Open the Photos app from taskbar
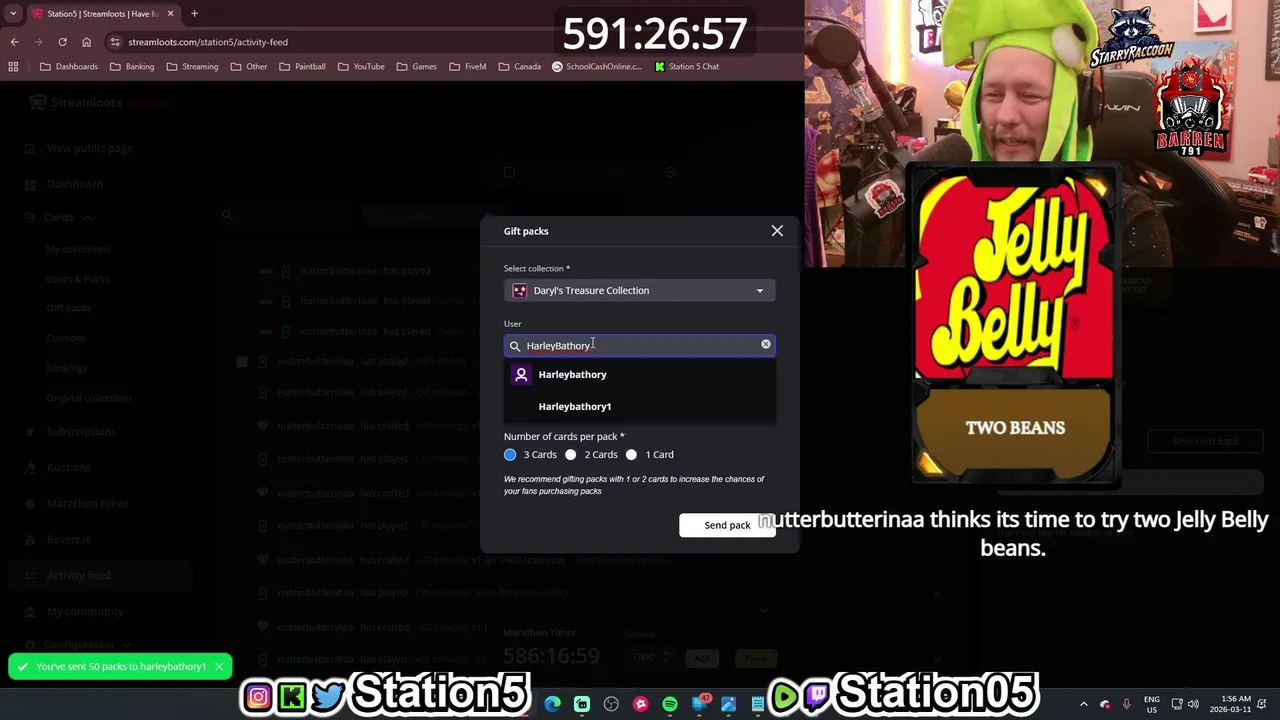The image size is (1280, 720). click(728, 704)
